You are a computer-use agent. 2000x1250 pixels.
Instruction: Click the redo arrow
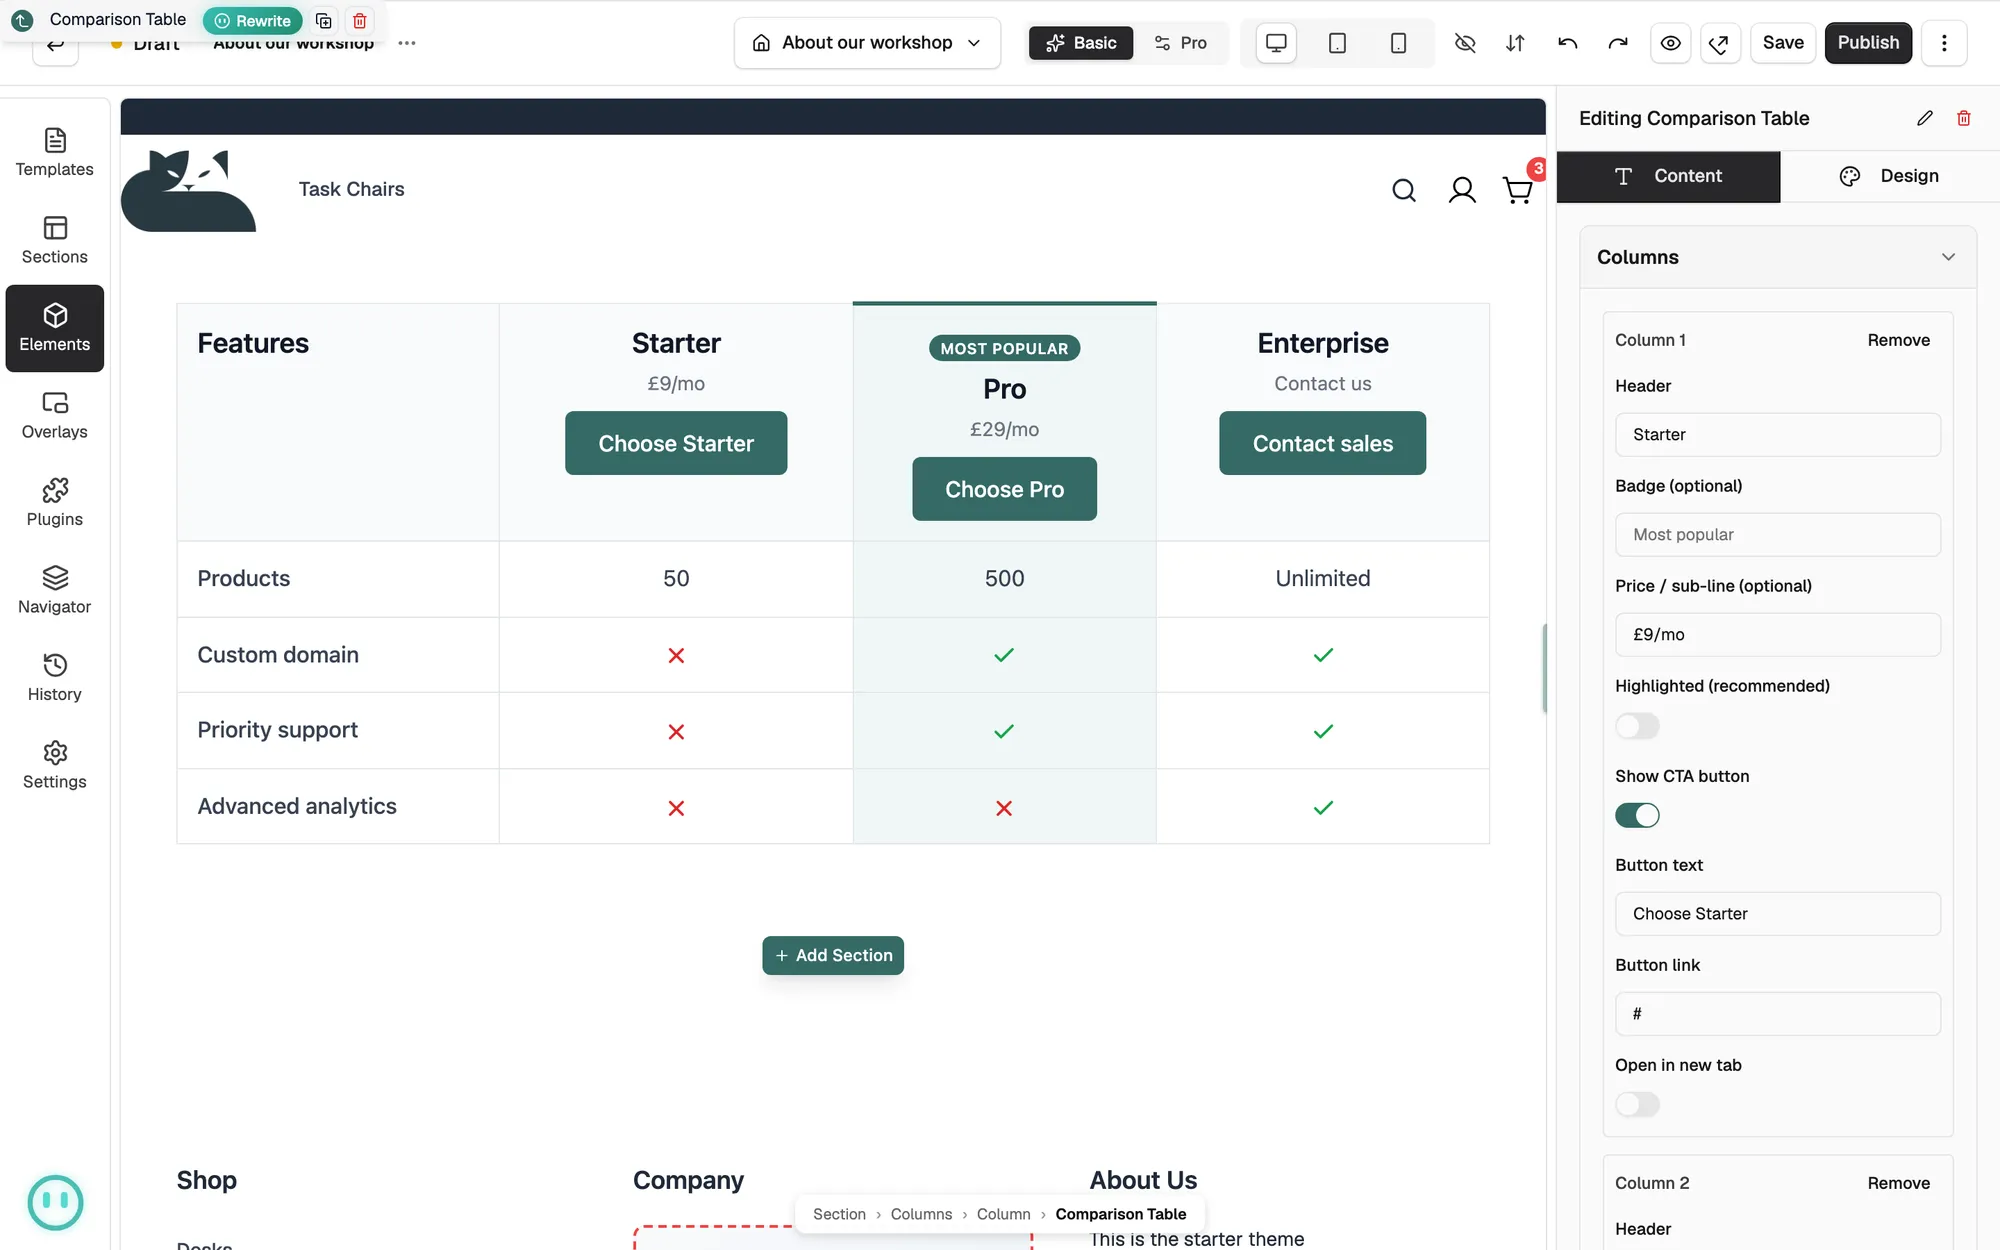pyautogui.click(x=1618, y=43)
